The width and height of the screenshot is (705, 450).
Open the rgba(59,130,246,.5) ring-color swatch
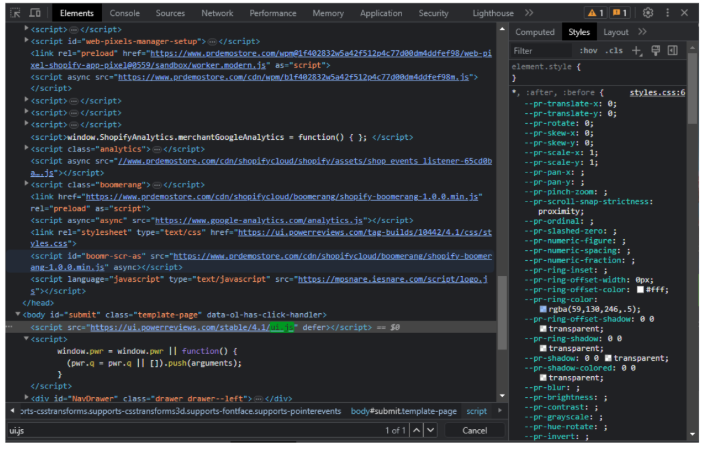[543, 309]
